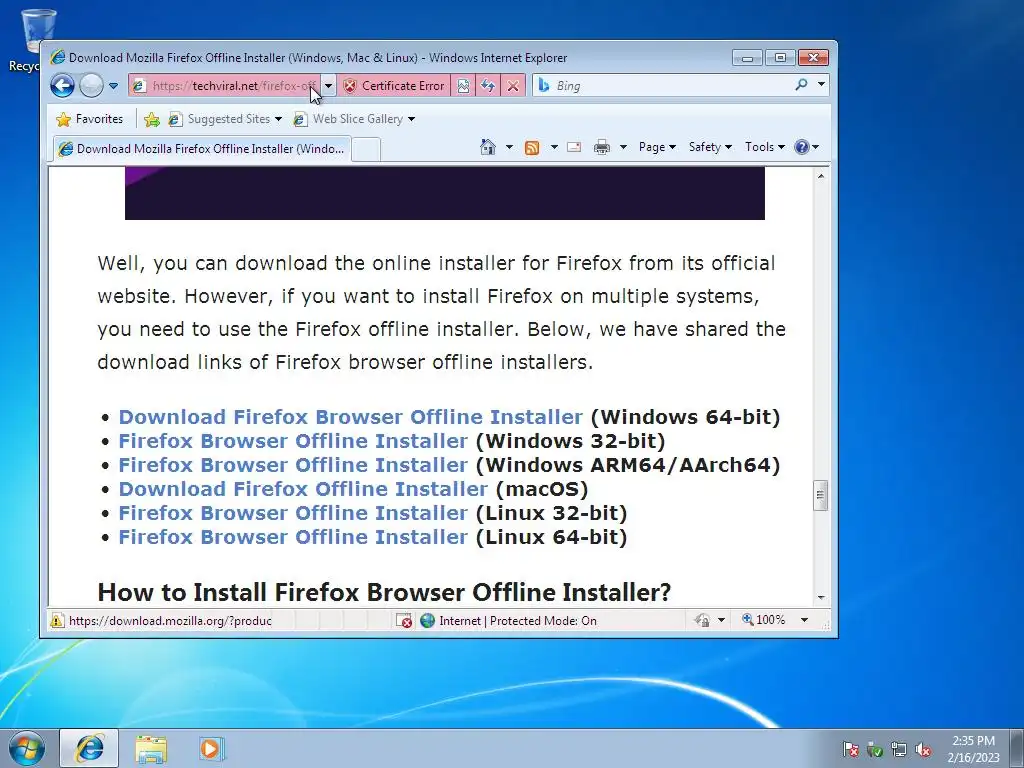Click the techviral.net address bar
1024x768 pixels.
point(225,86)
